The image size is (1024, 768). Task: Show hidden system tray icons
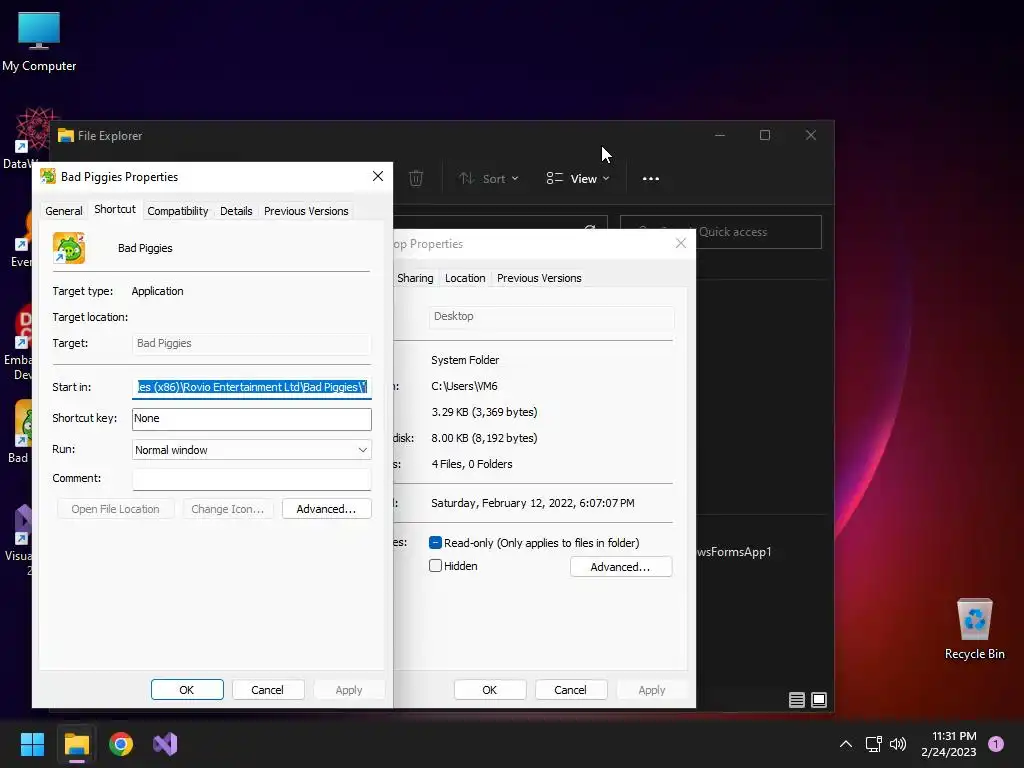(x=846, y=744)
